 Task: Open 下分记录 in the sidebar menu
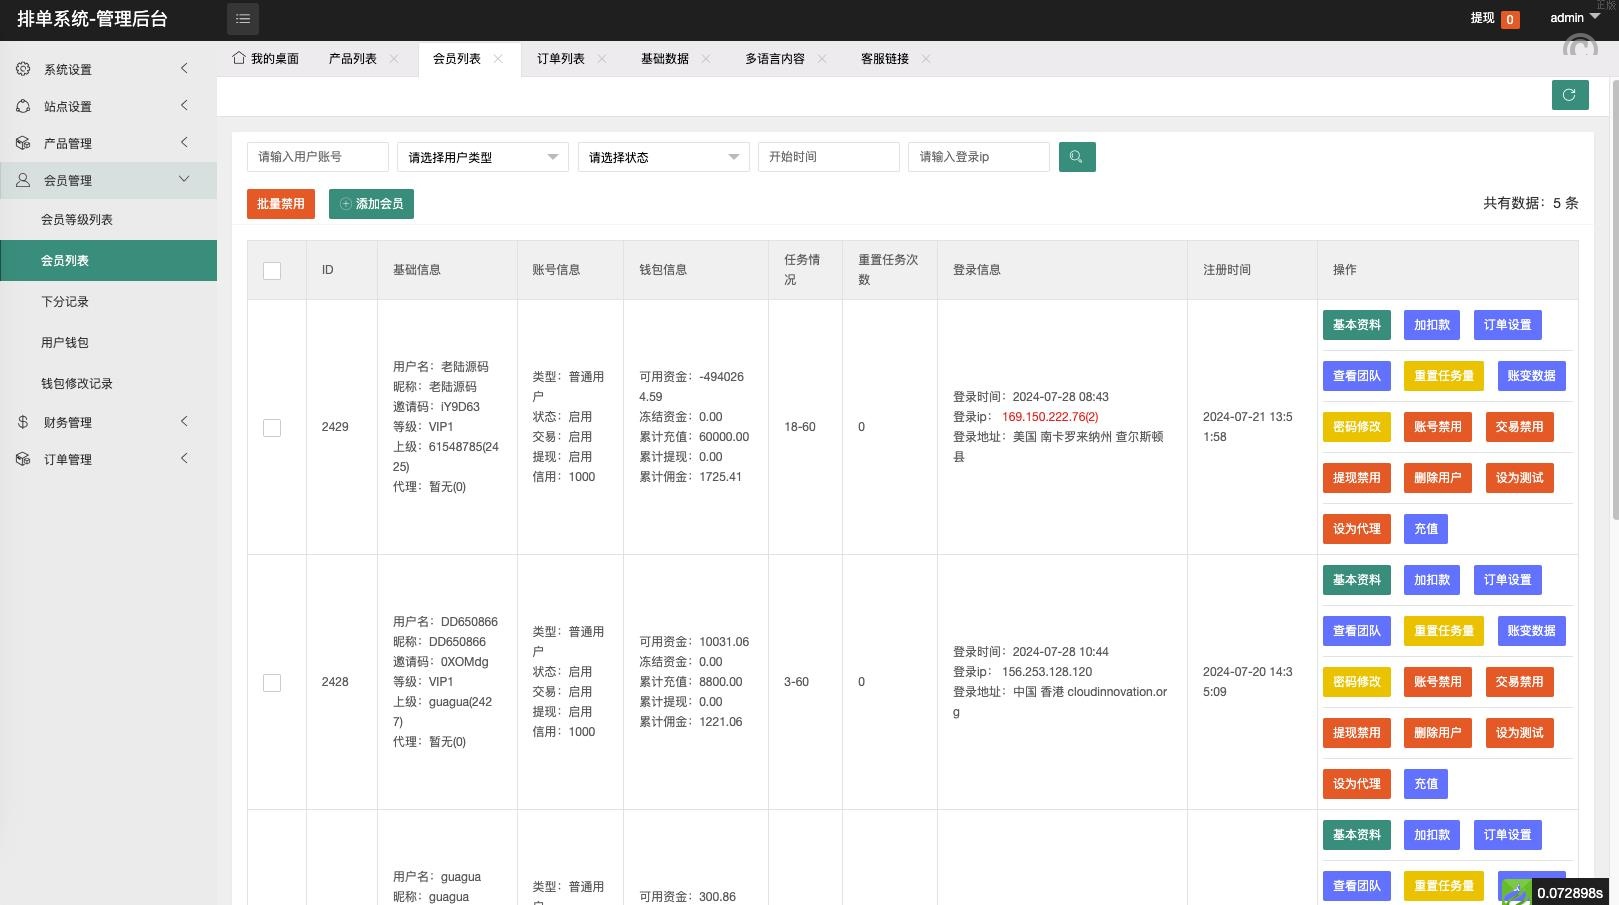click(65, 302)
